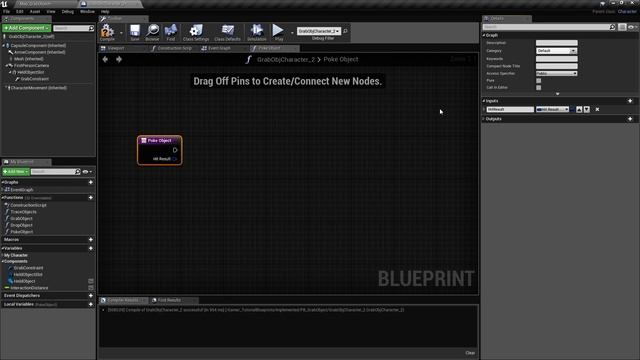Screen dimensions: 640x360
Task: Switch to the Viewport tab
Action: coord(116,48)
